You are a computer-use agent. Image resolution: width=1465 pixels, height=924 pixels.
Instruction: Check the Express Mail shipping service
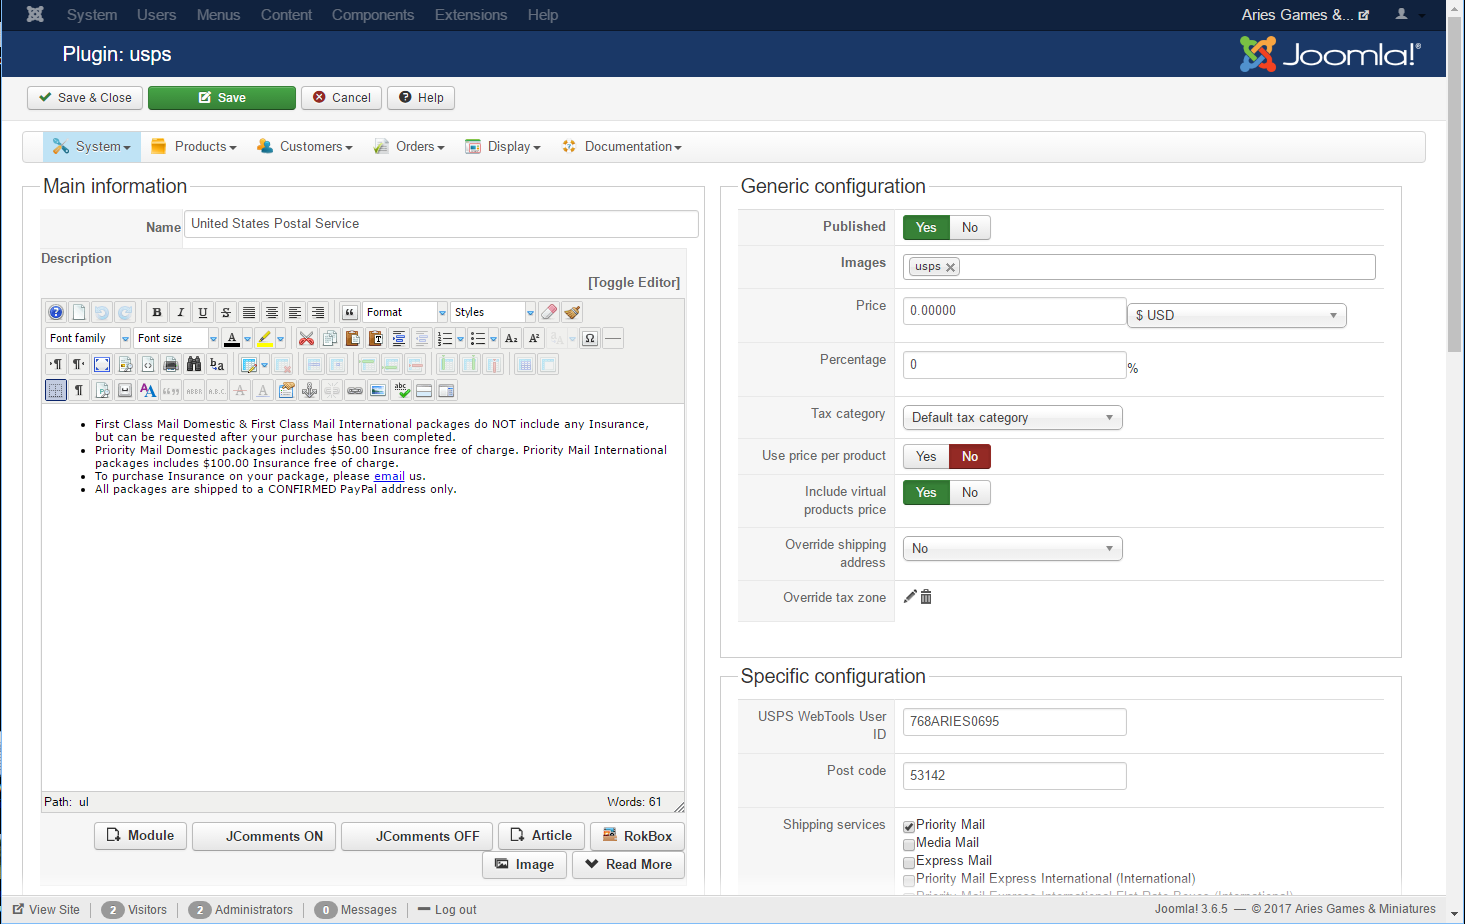coord(909,862)
